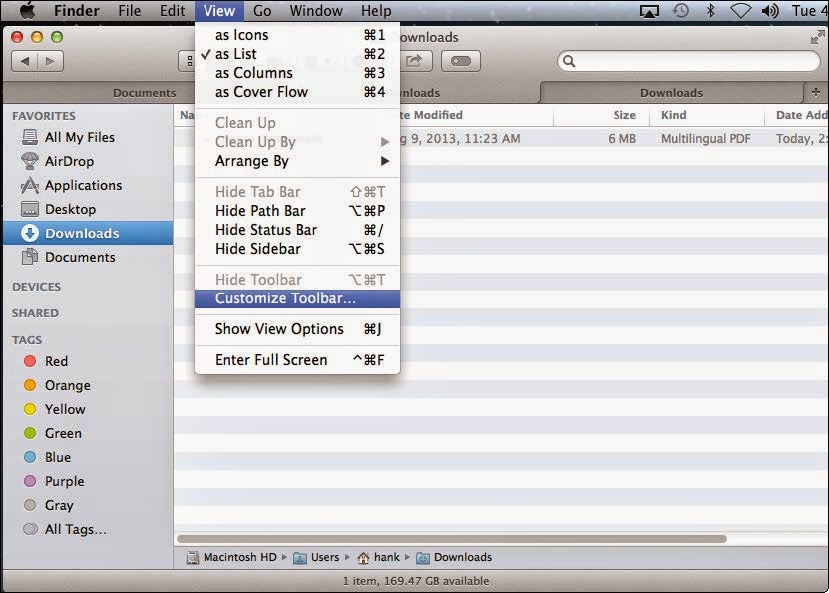829x593 pixels.
Task: Expand the Arrange By submenu
Action: pos(297,161)
